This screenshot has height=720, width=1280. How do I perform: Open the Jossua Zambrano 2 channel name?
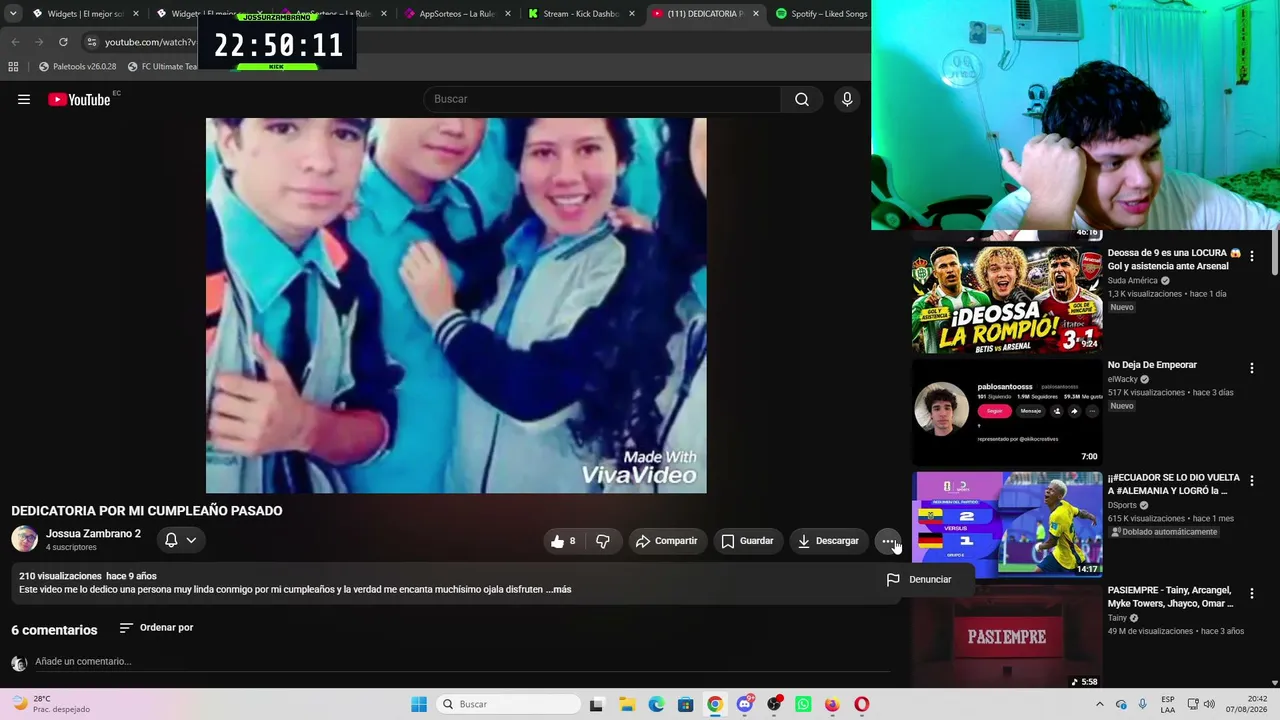[93, 534]
